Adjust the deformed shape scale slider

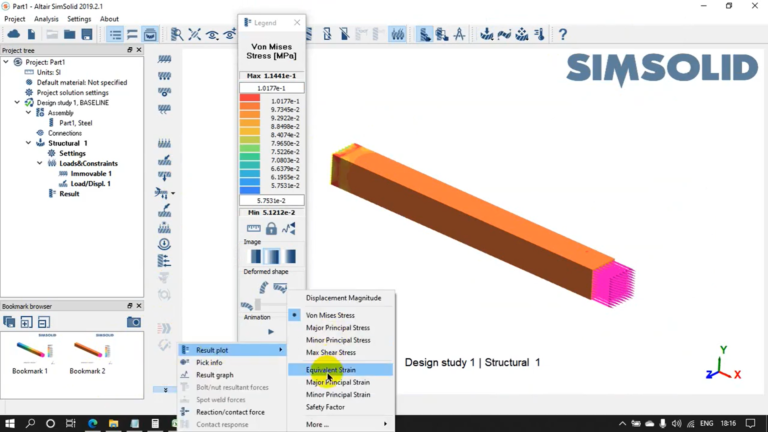click(x=258, y=305)
